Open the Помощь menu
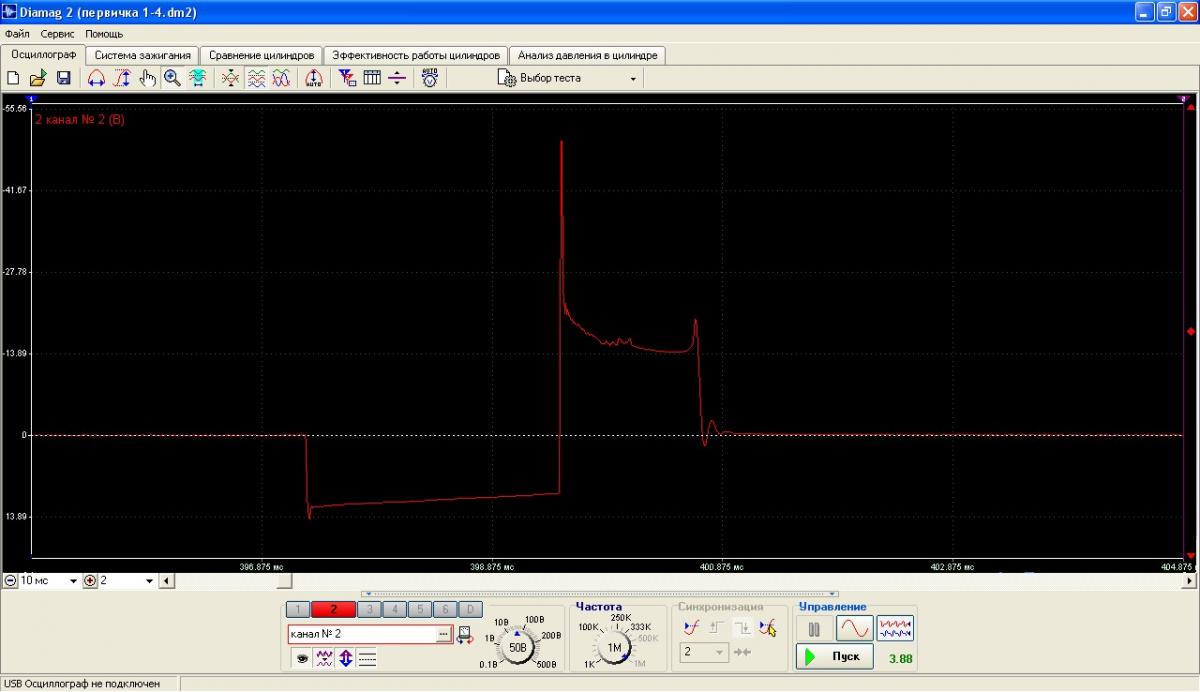1200x692 pixels. coord(104,34)
